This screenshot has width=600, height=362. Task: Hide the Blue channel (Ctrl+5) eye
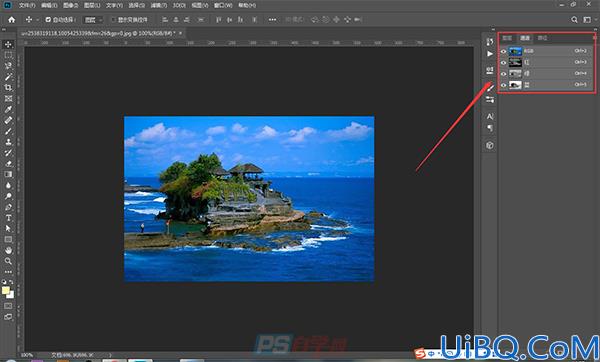click(x=504, y=85)
